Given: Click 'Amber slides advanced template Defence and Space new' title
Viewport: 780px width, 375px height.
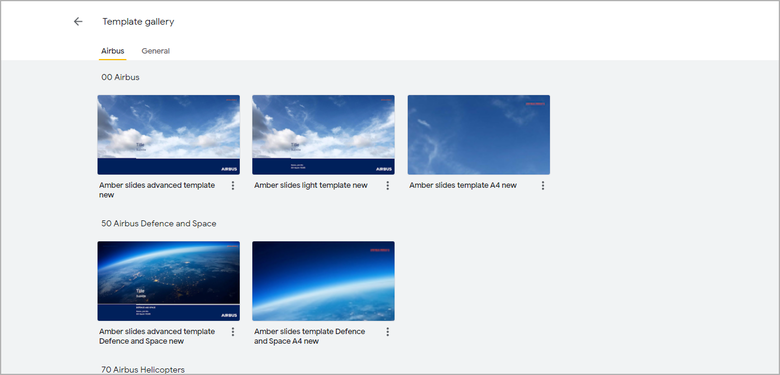Looking at the screenshot, I should 157,336.
